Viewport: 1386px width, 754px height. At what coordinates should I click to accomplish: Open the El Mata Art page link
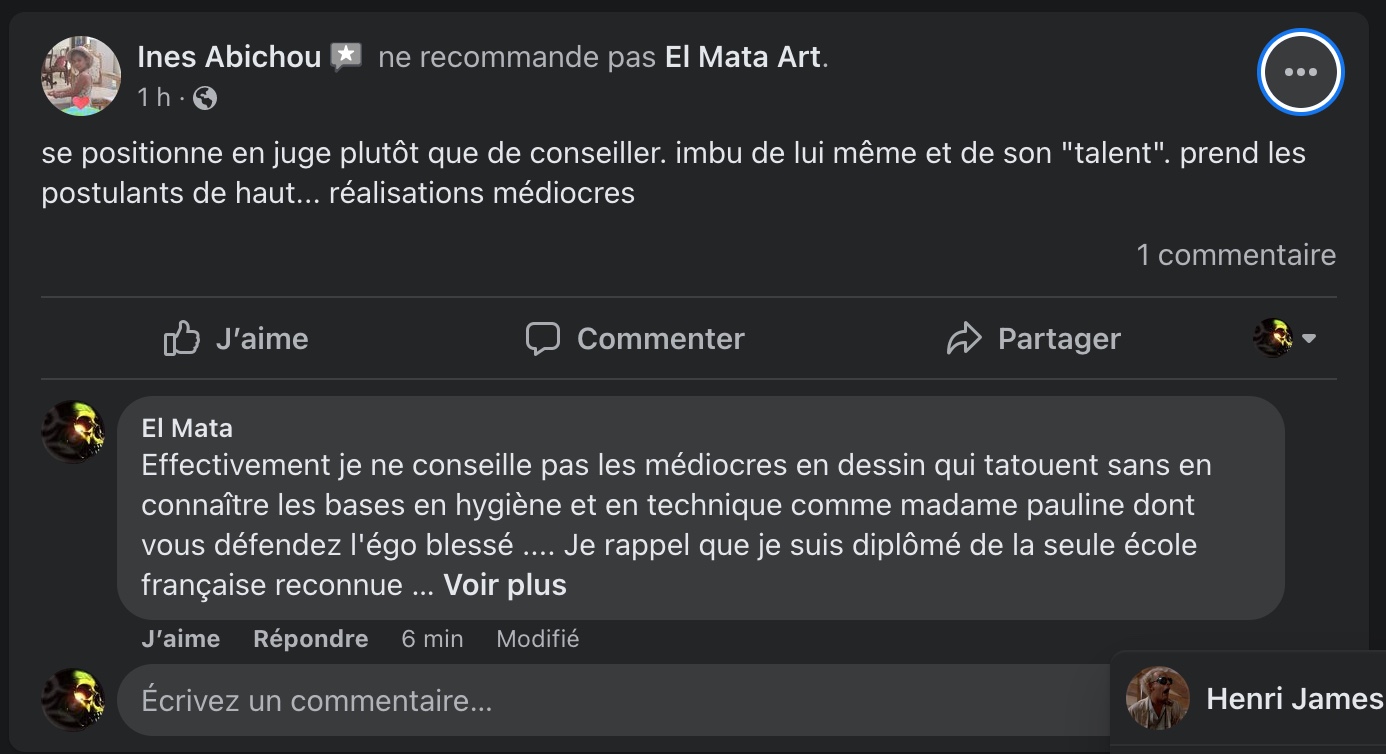click(743, 57)
